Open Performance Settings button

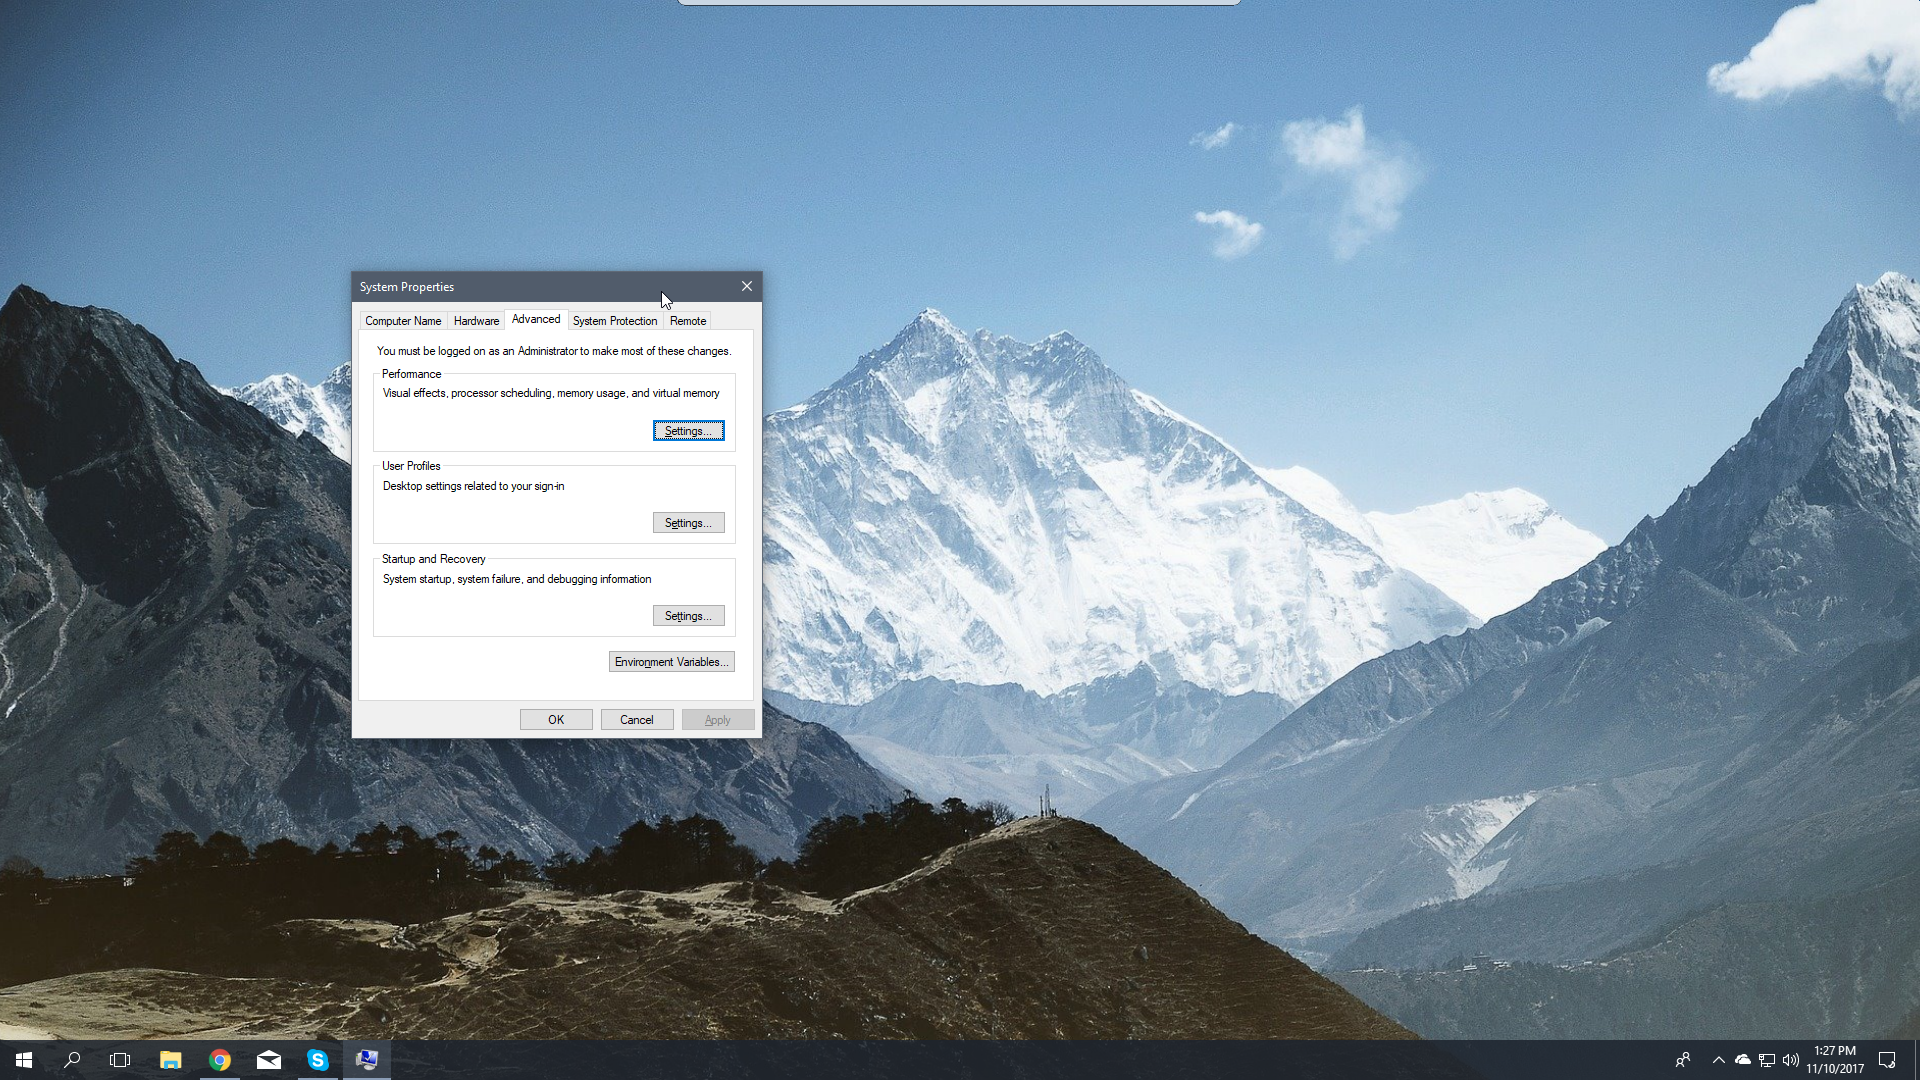[x=689, y=431]
